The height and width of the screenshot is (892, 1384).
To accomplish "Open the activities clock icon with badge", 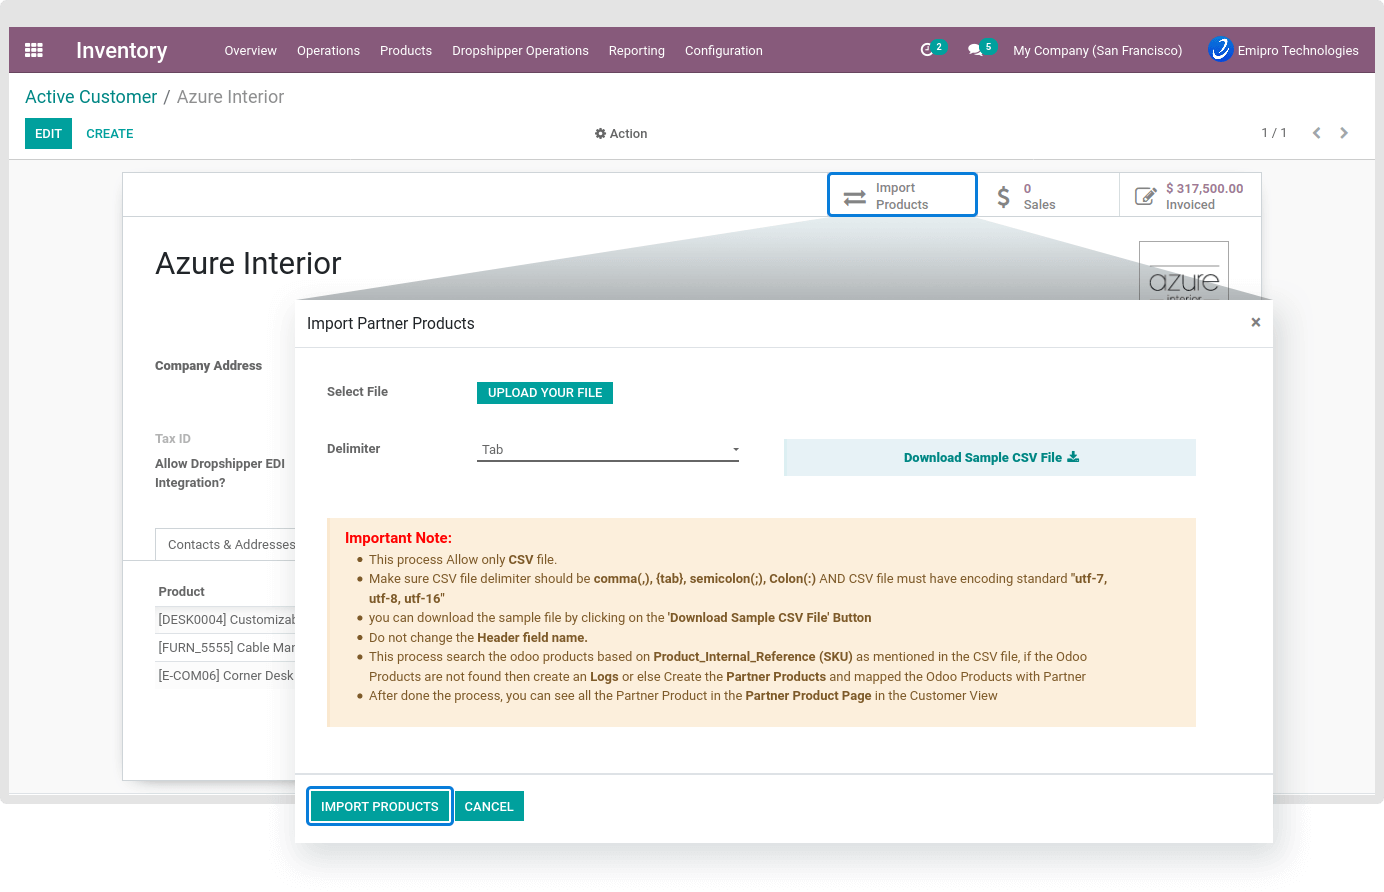I will coord(927,50).
